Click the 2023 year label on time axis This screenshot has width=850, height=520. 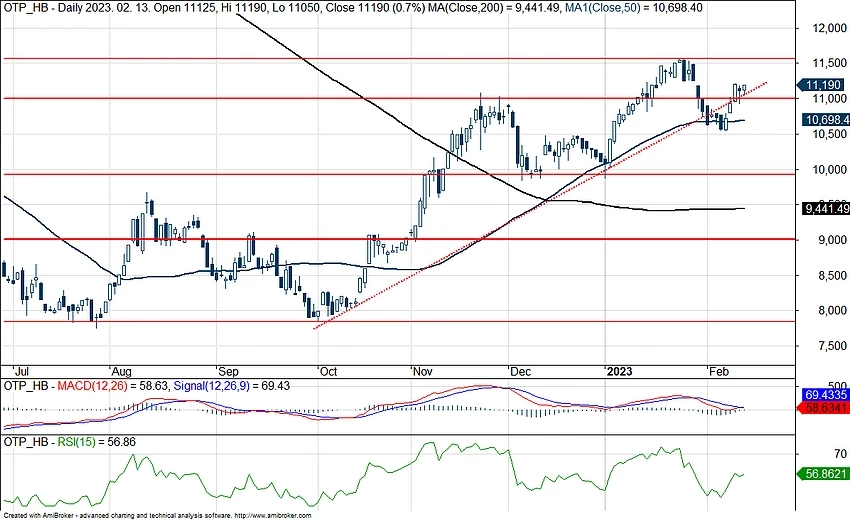(620, 371)
